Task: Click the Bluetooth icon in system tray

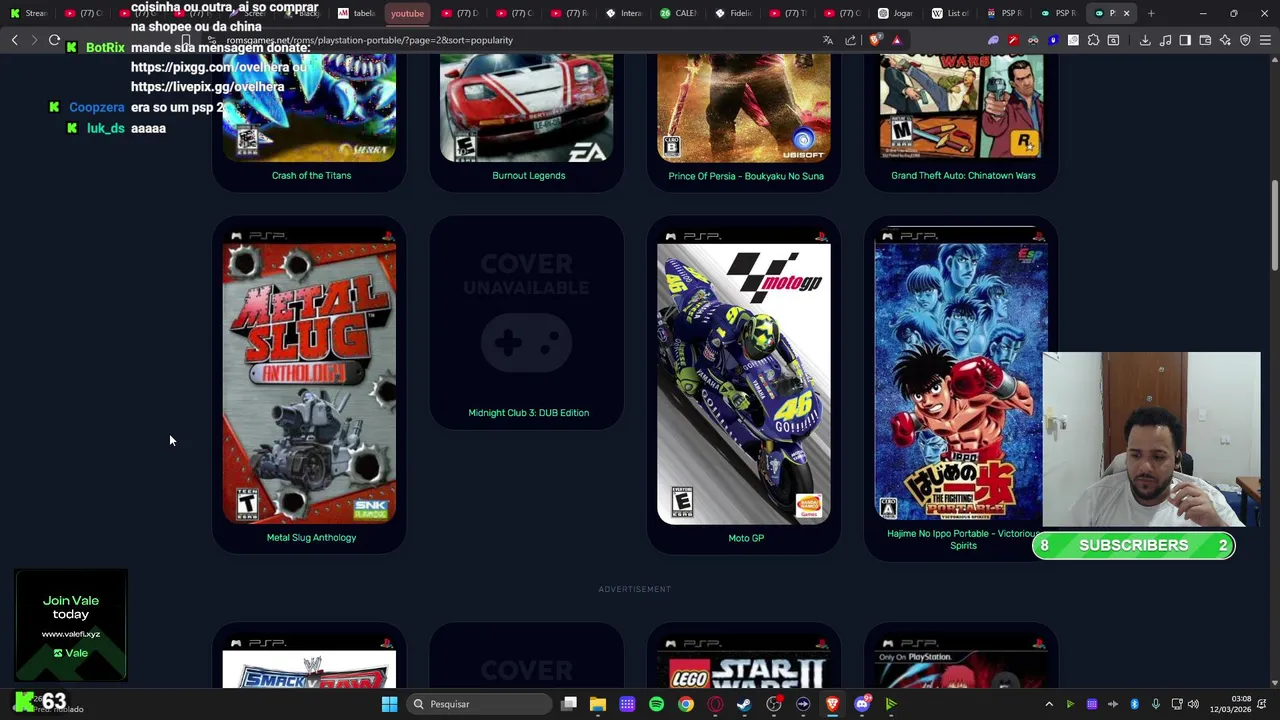Action: coord(1134,704)
